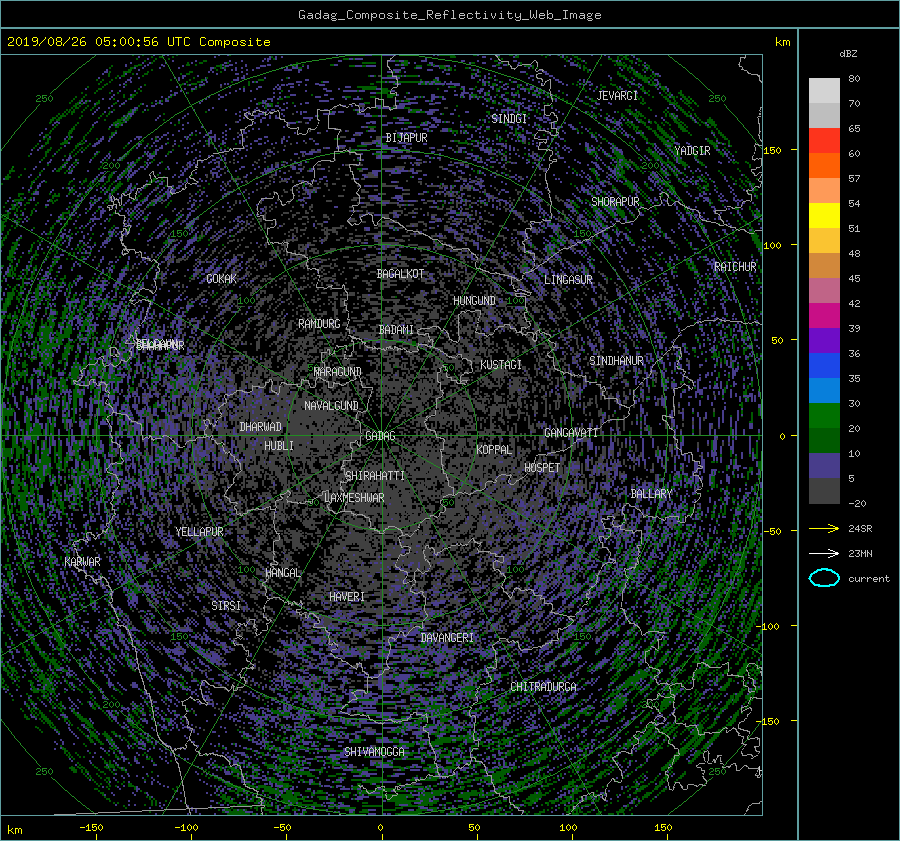
Task: Click the SHIVAMOGGA city label
Action: (x=374, y=752)
